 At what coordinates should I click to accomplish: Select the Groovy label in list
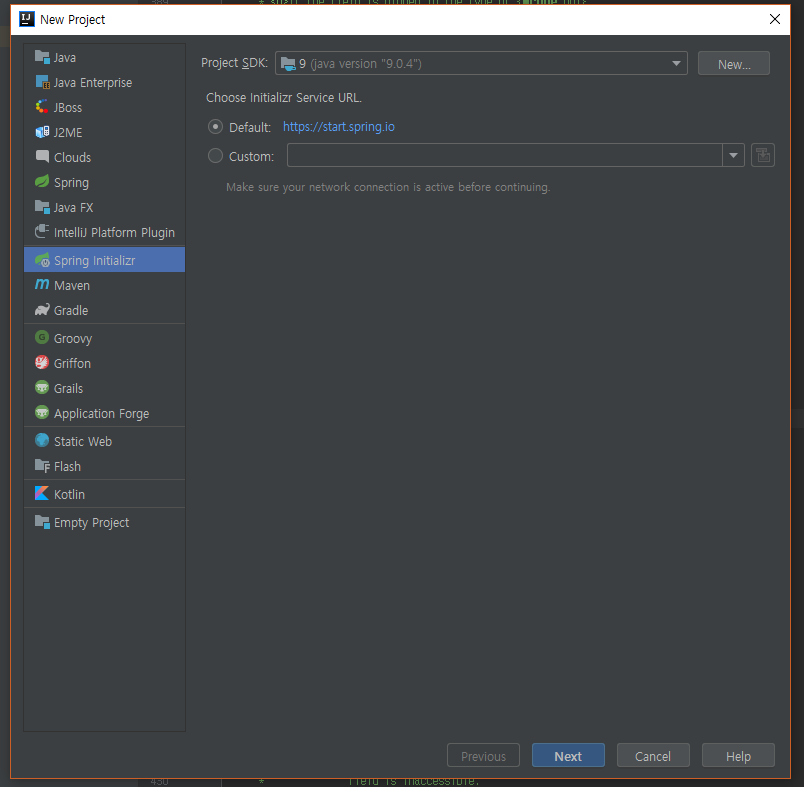pos(73,338)
